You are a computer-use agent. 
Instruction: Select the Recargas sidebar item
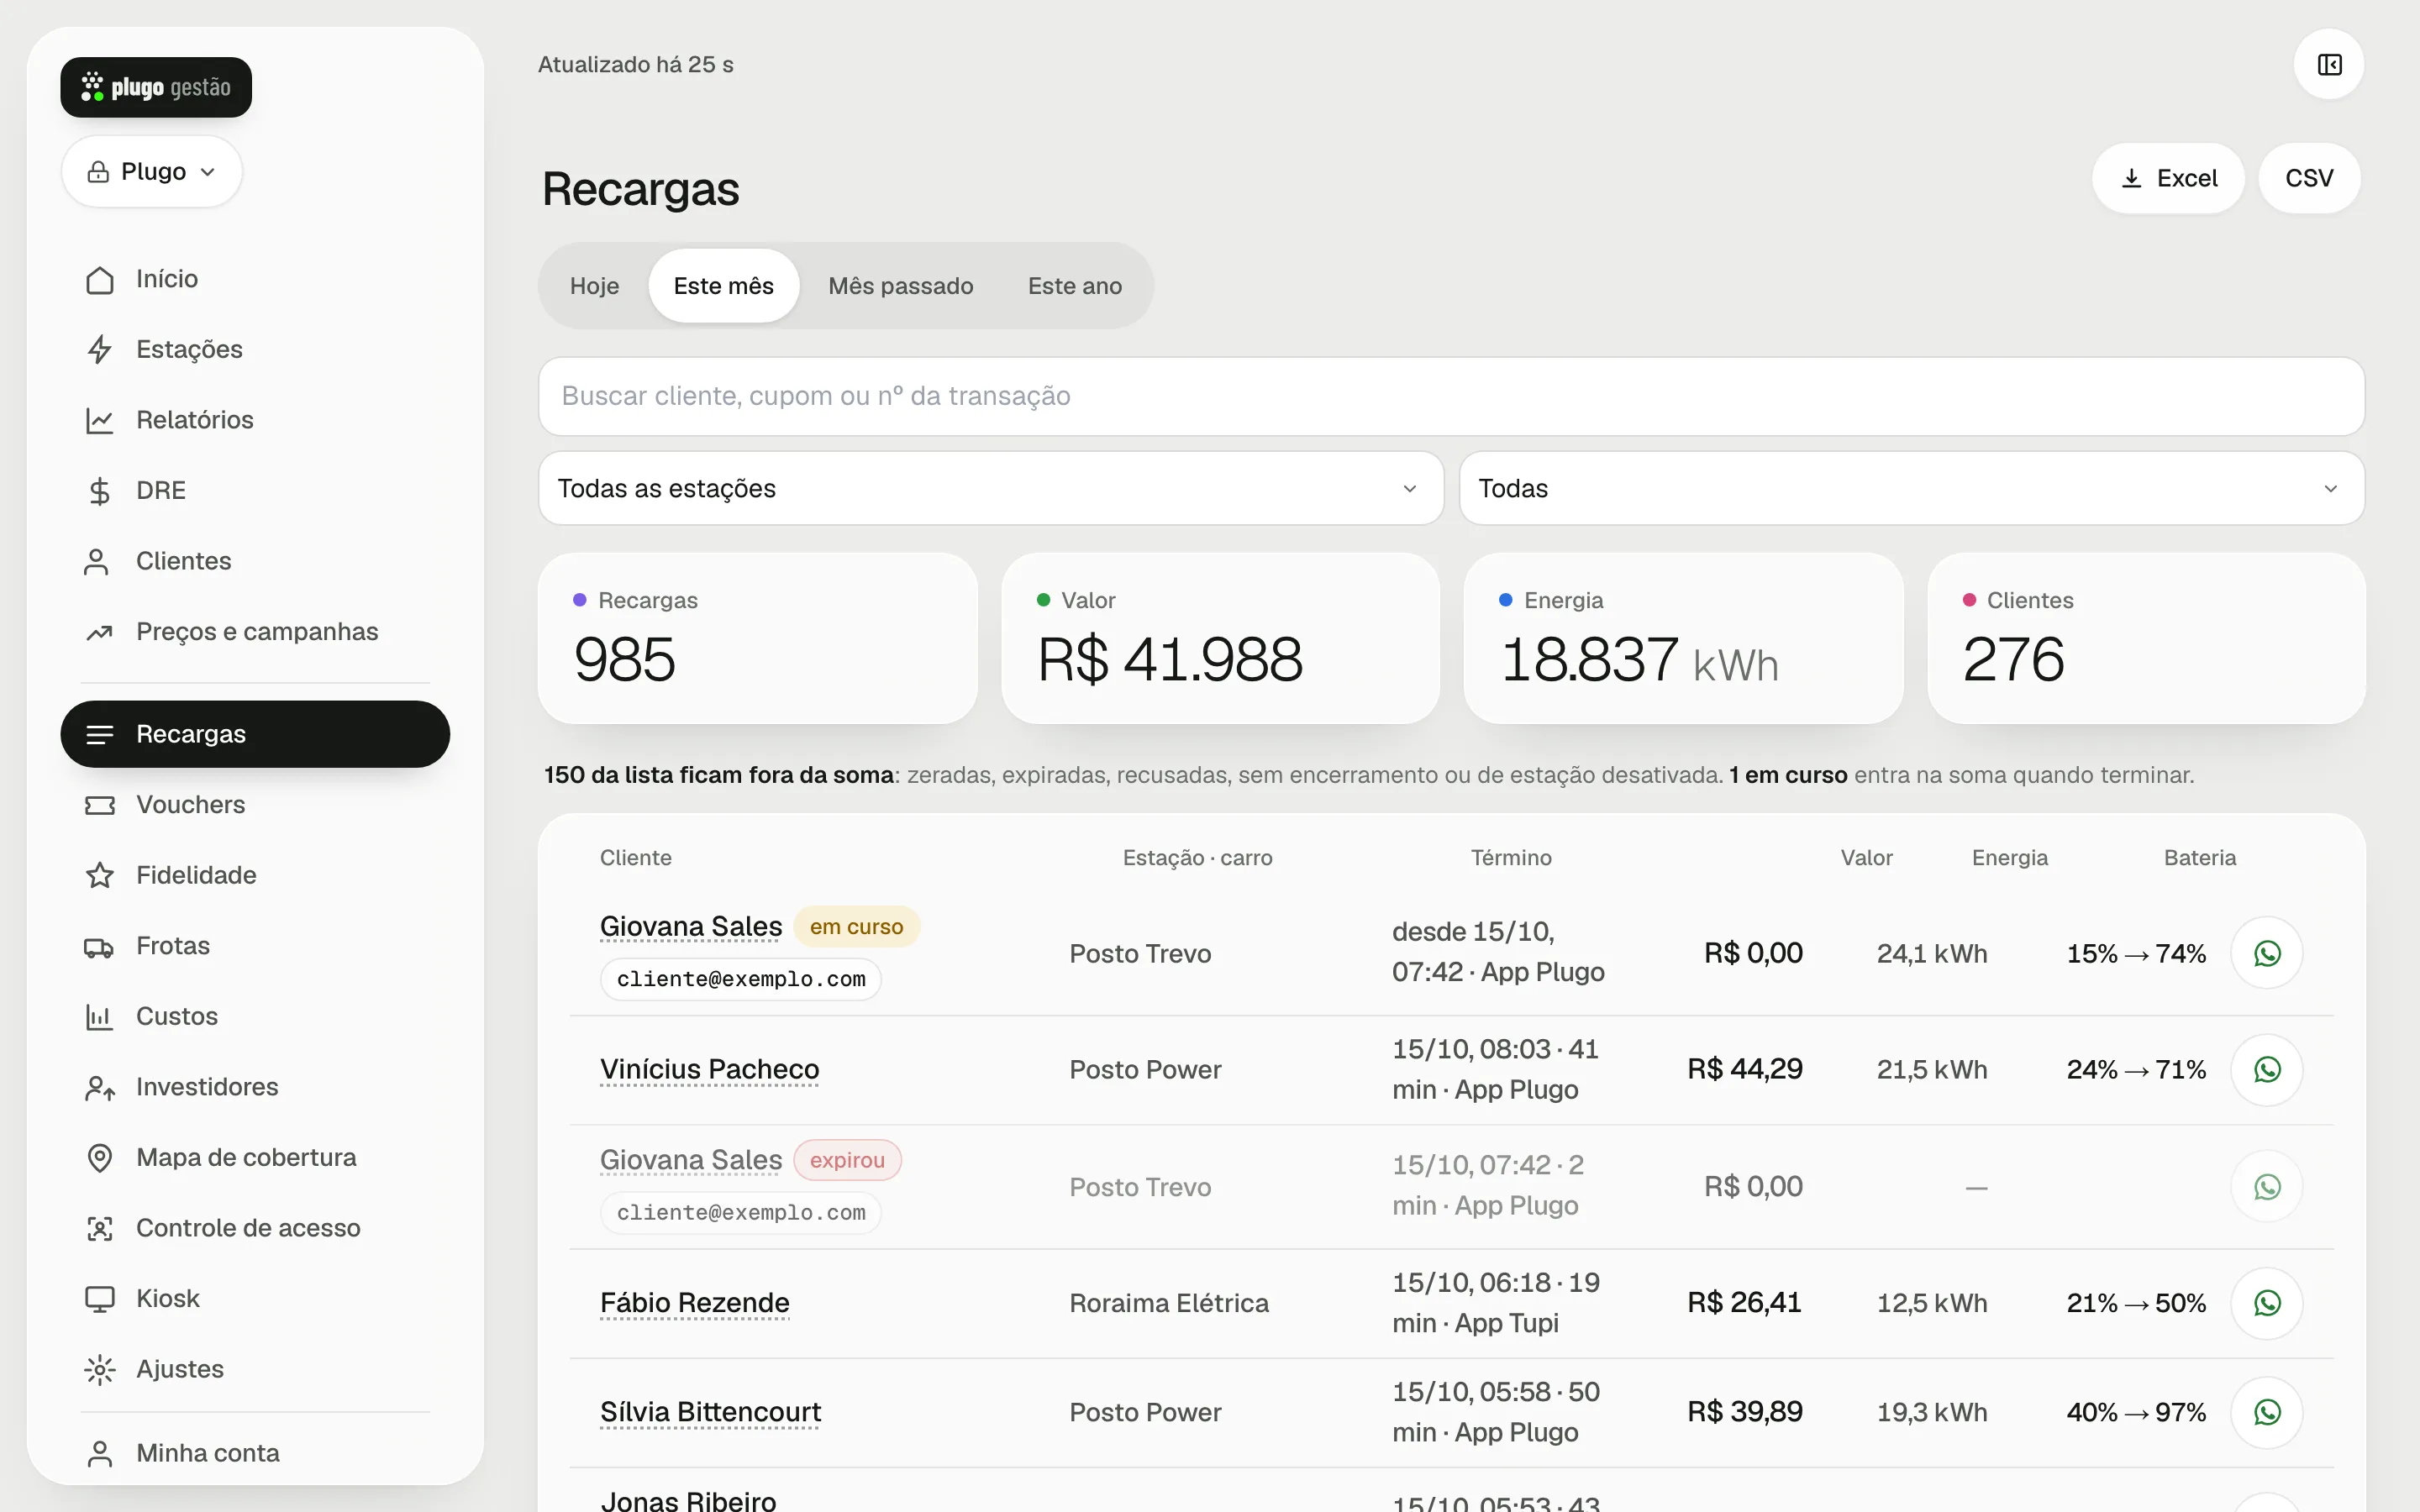255,734
